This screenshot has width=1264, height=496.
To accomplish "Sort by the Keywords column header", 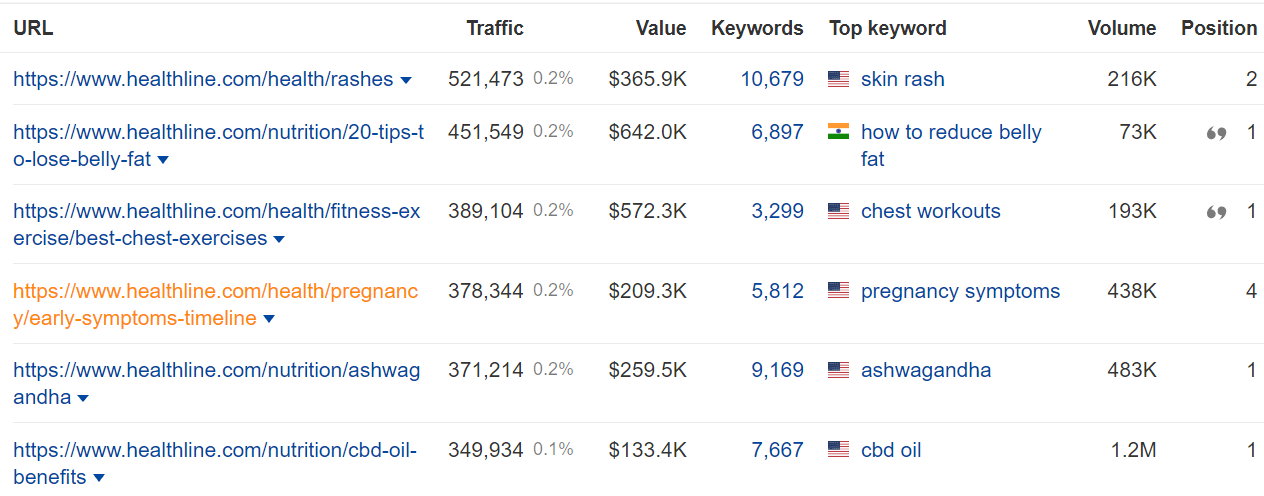I will (757, 28).
